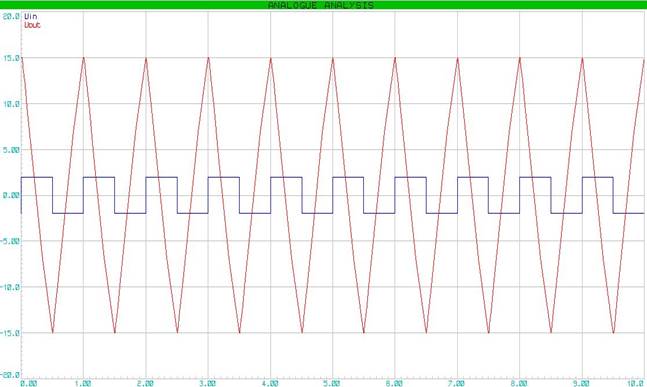
Task: Click the 5.00 time axis label
Action: pyautogui.click(x=332, y=383)
